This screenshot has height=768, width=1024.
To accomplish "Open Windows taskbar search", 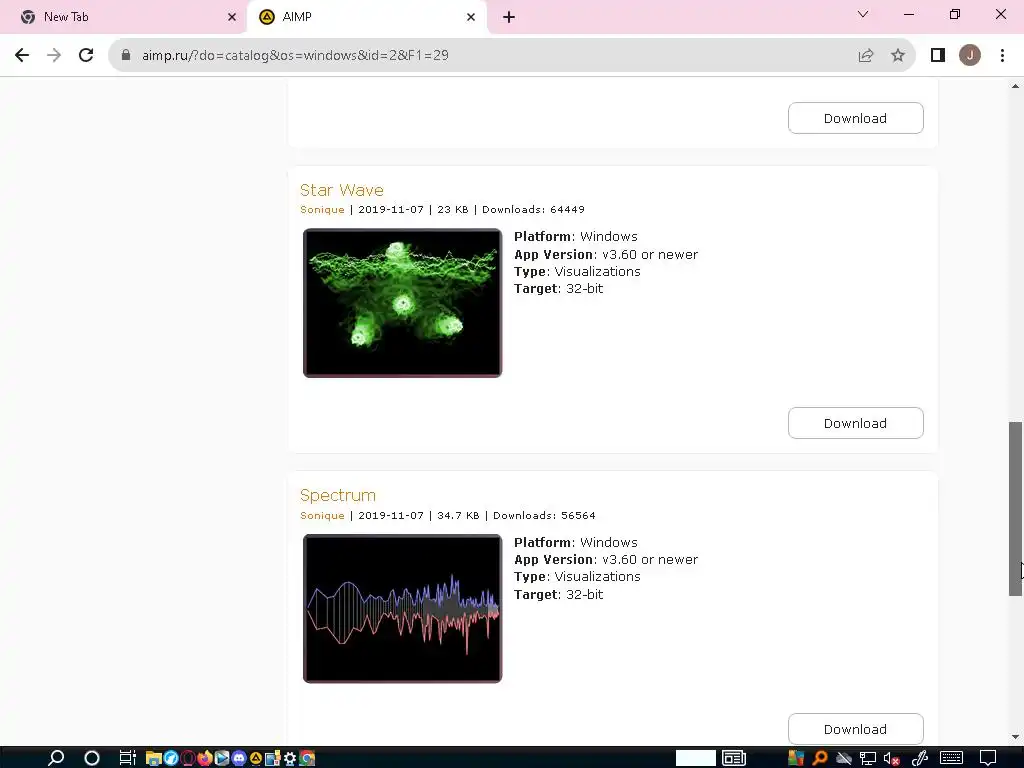I will pos(56,758).
